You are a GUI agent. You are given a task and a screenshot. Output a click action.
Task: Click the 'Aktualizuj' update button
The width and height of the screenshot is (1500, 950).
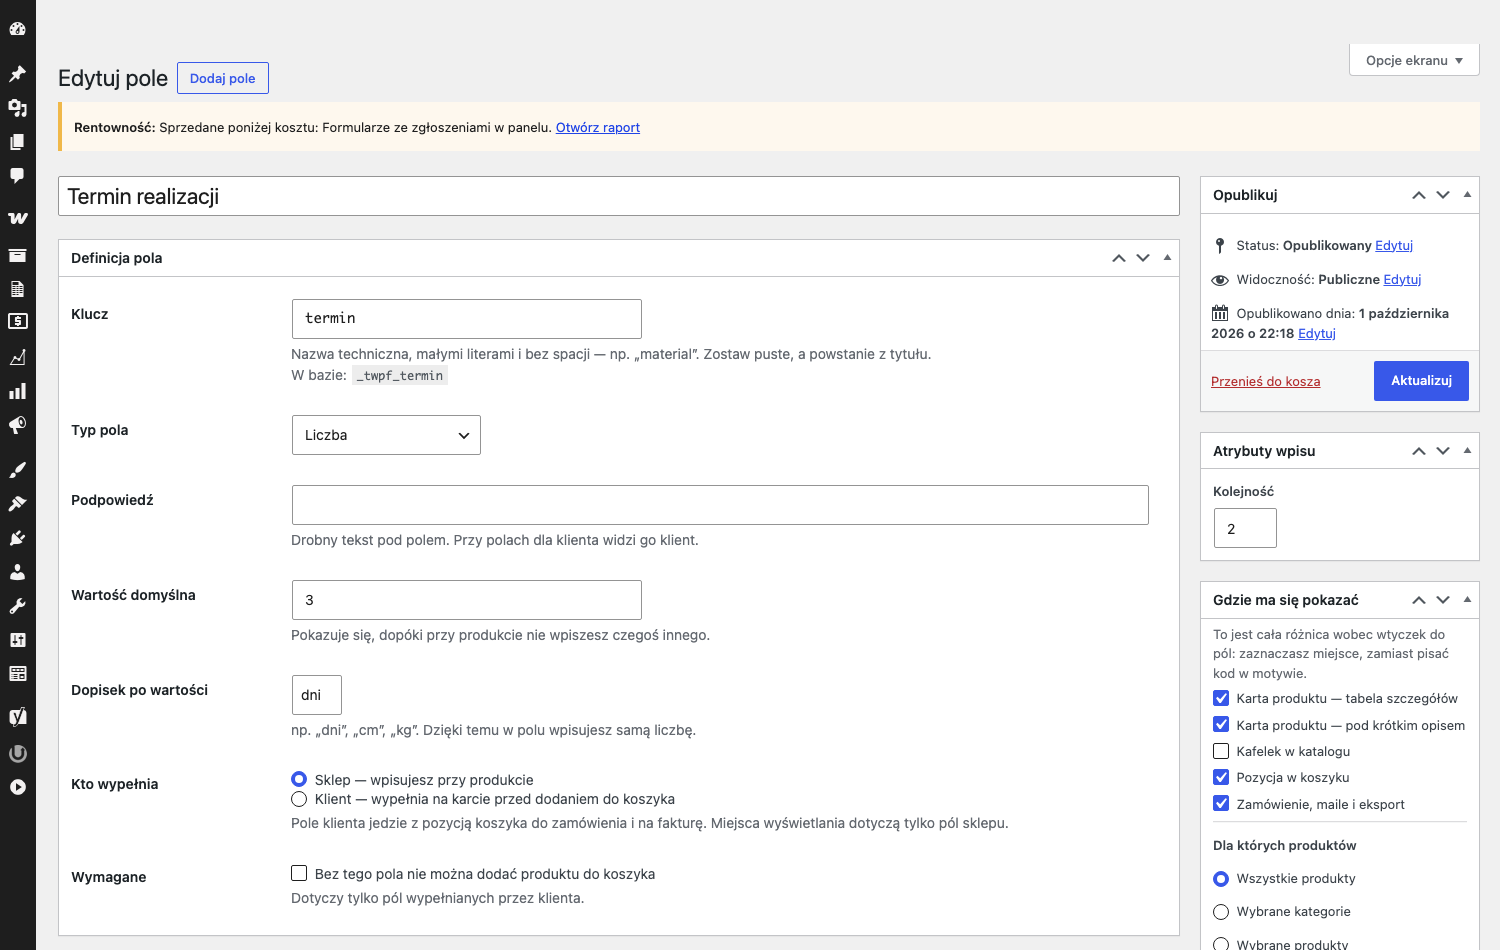(1421, 381)
